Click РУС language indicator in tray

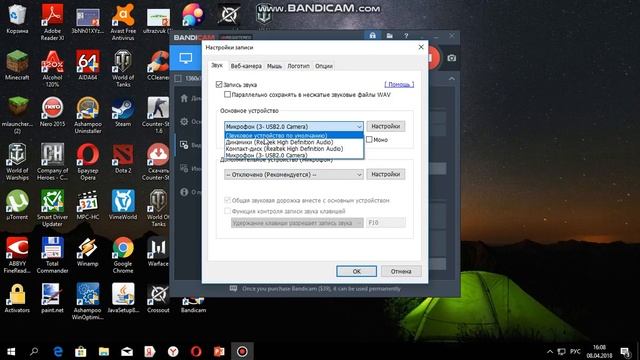[x=575, y=351]
